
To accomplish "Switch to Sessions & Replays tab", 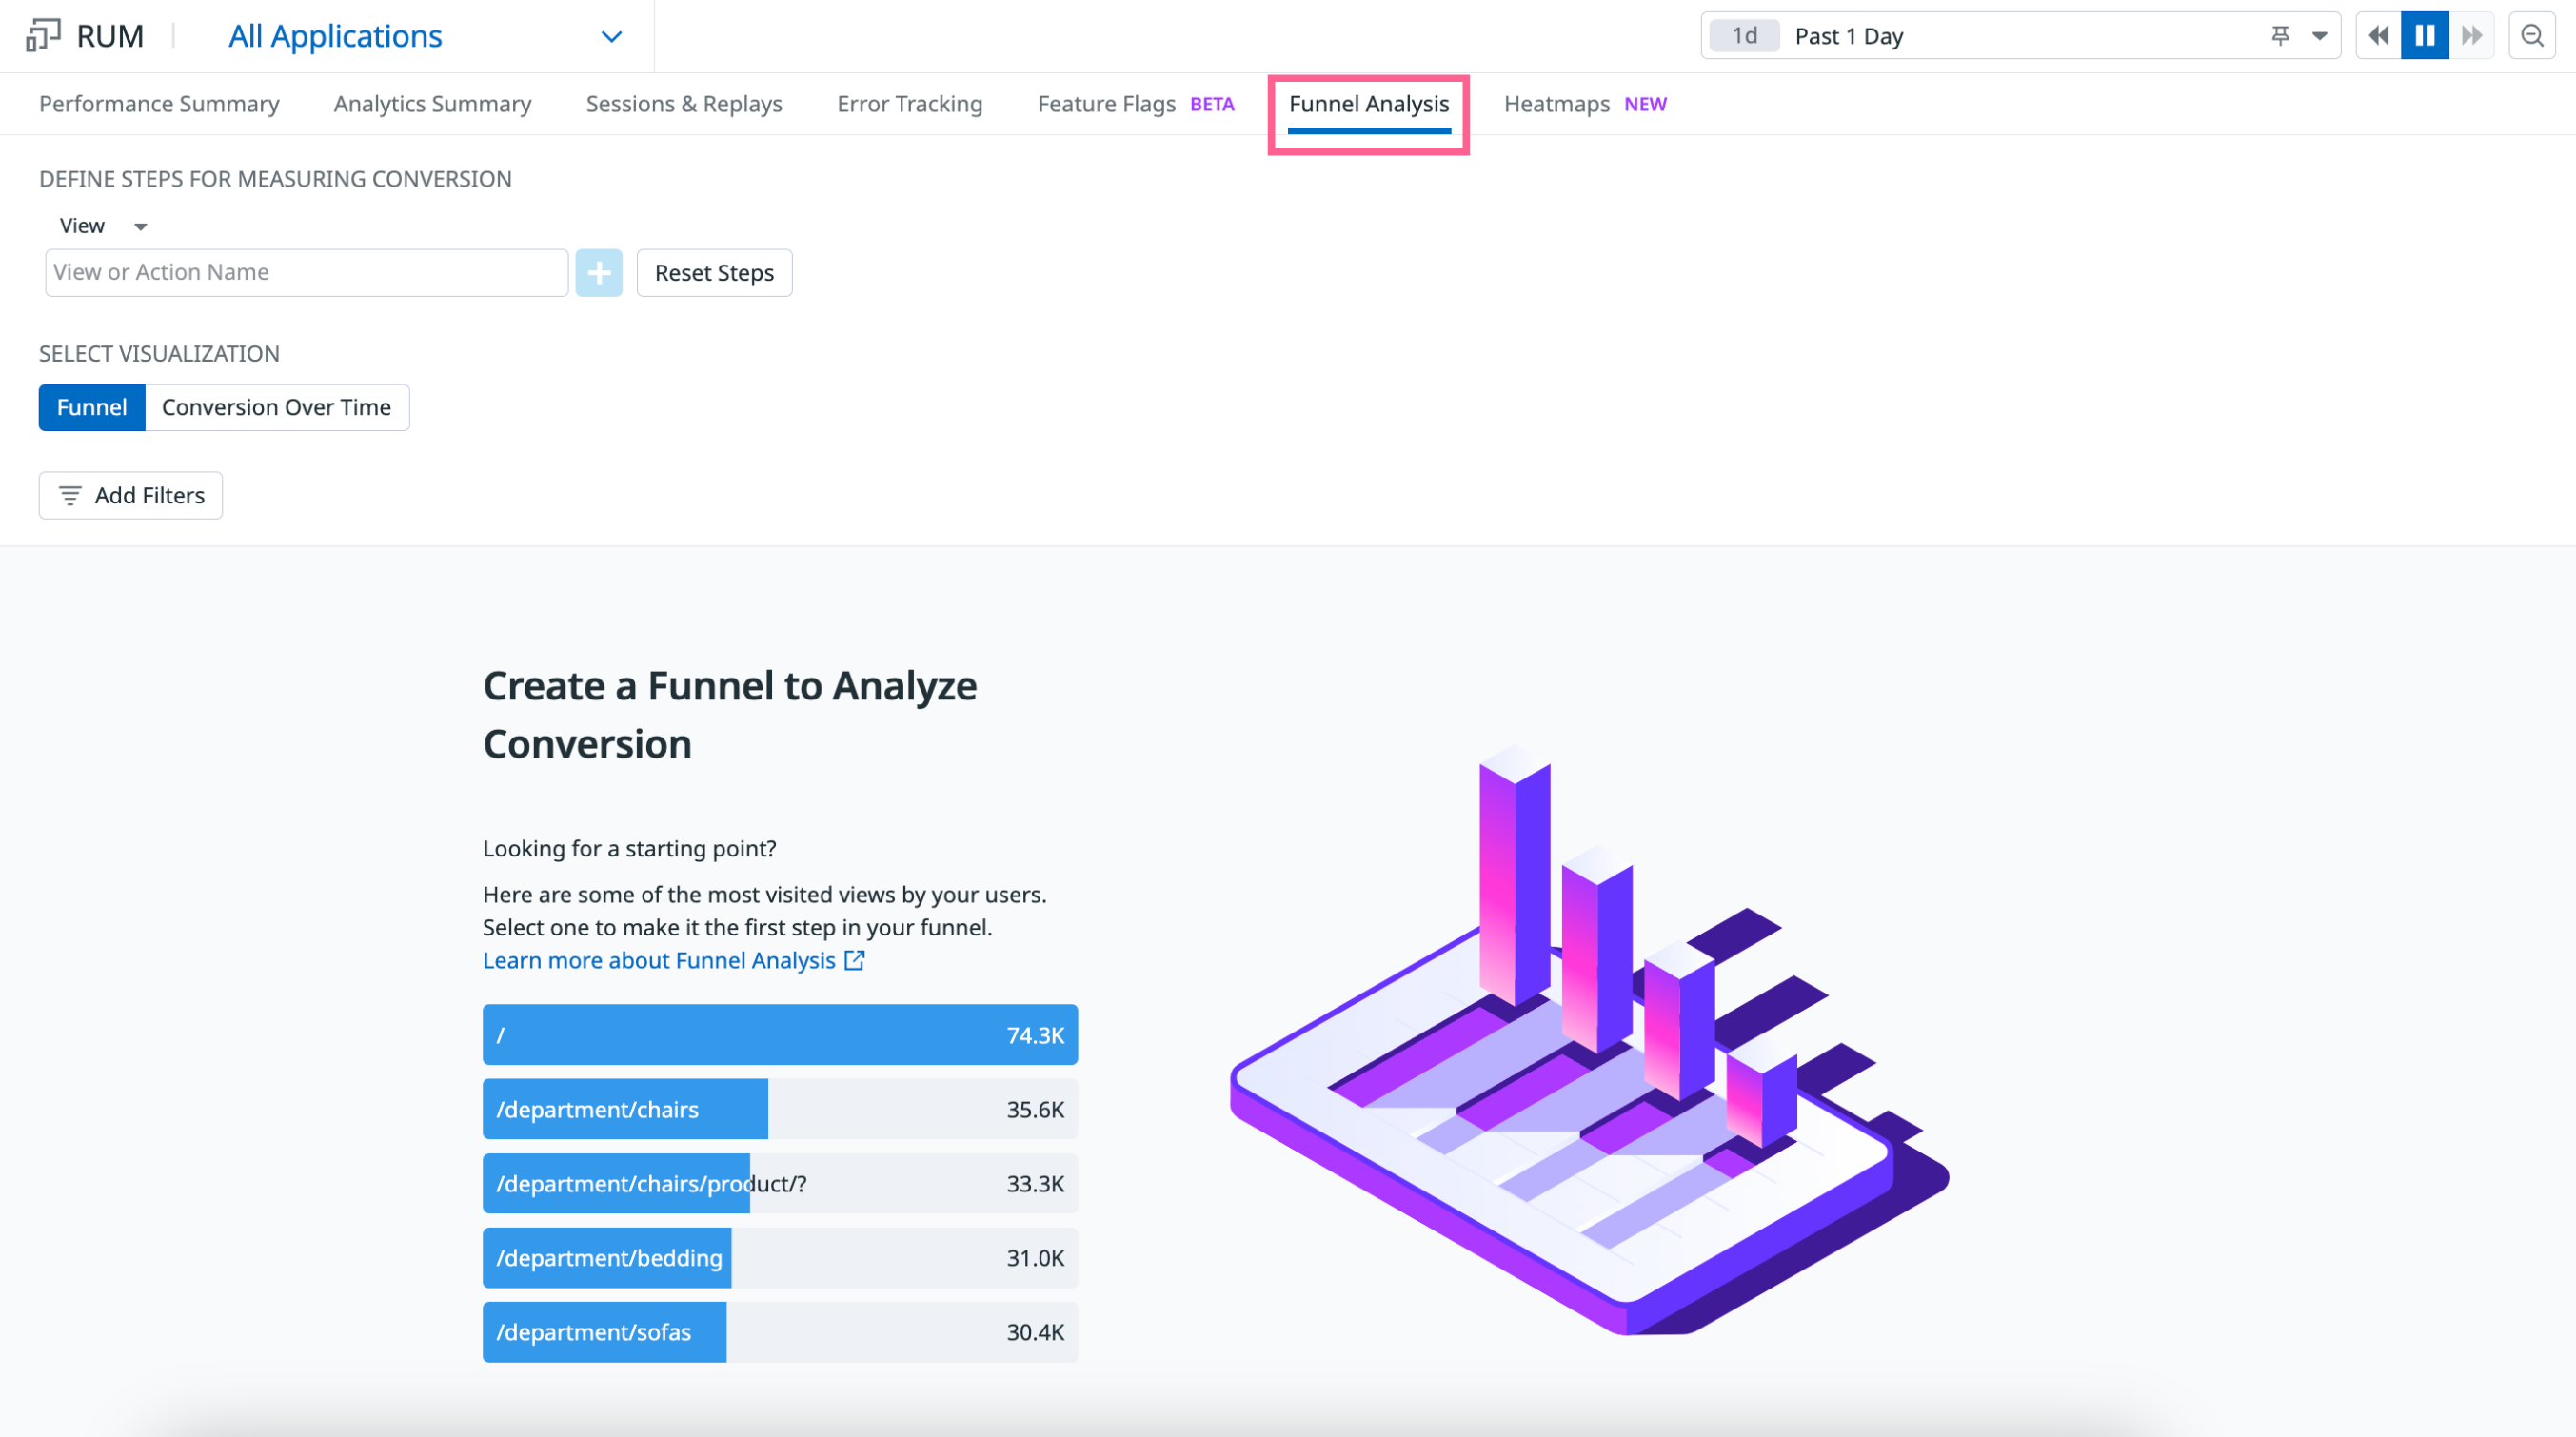I will [684, 104].
